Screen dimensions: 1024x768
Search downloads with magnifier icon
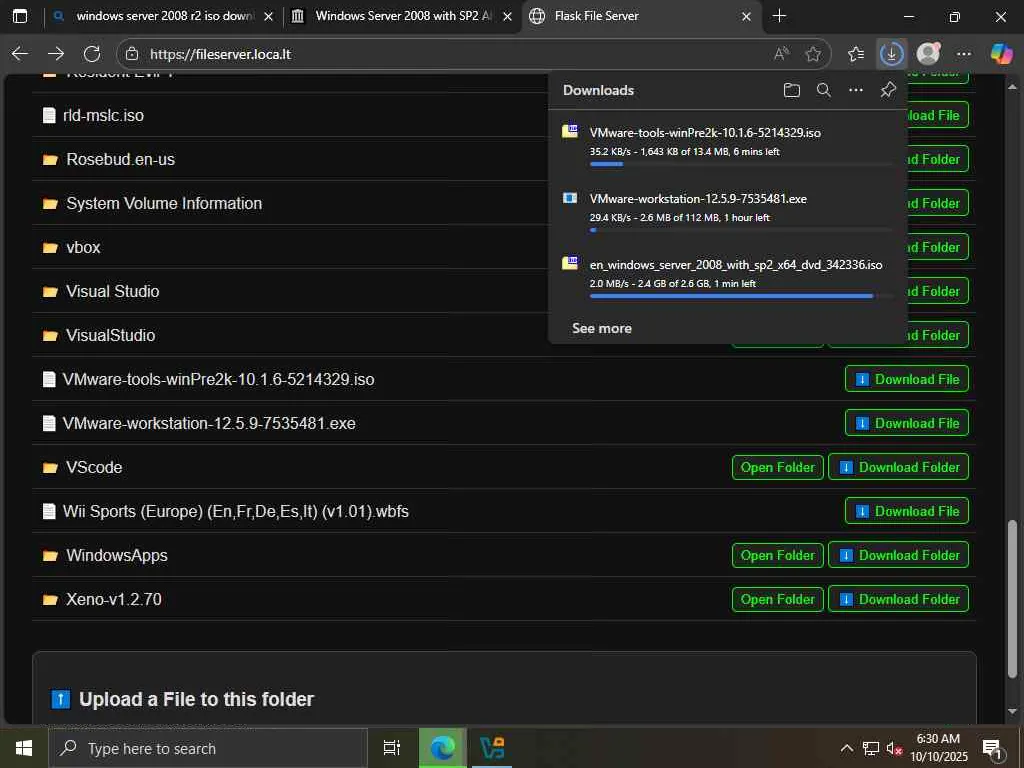(824, 90)
